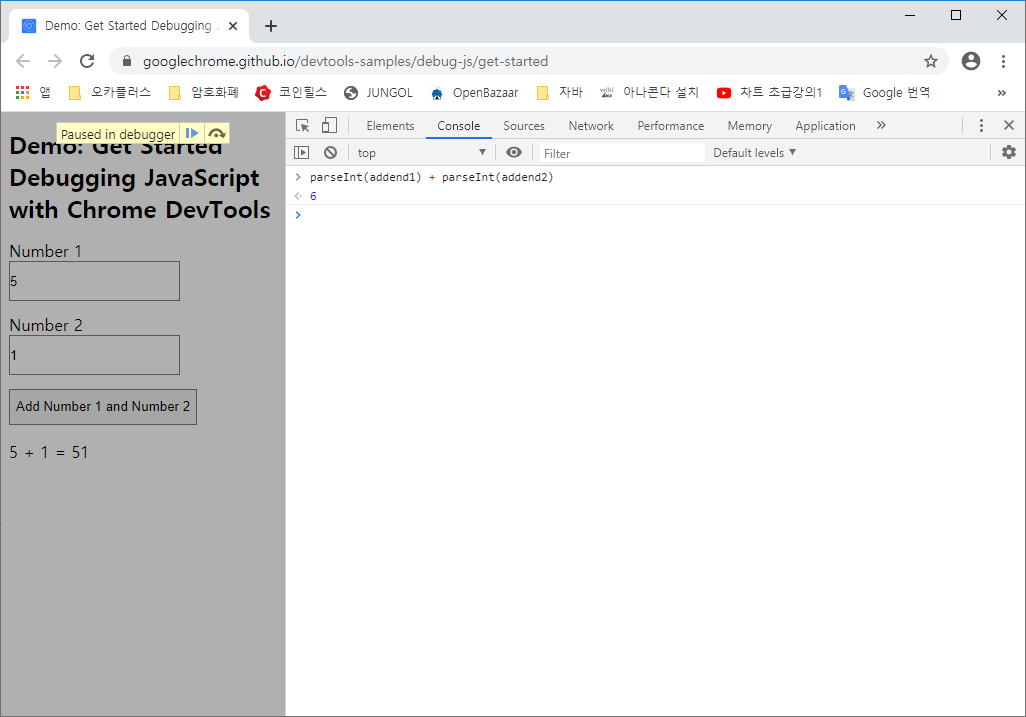Open the Chrome profile icon

(x=970, y=61)
